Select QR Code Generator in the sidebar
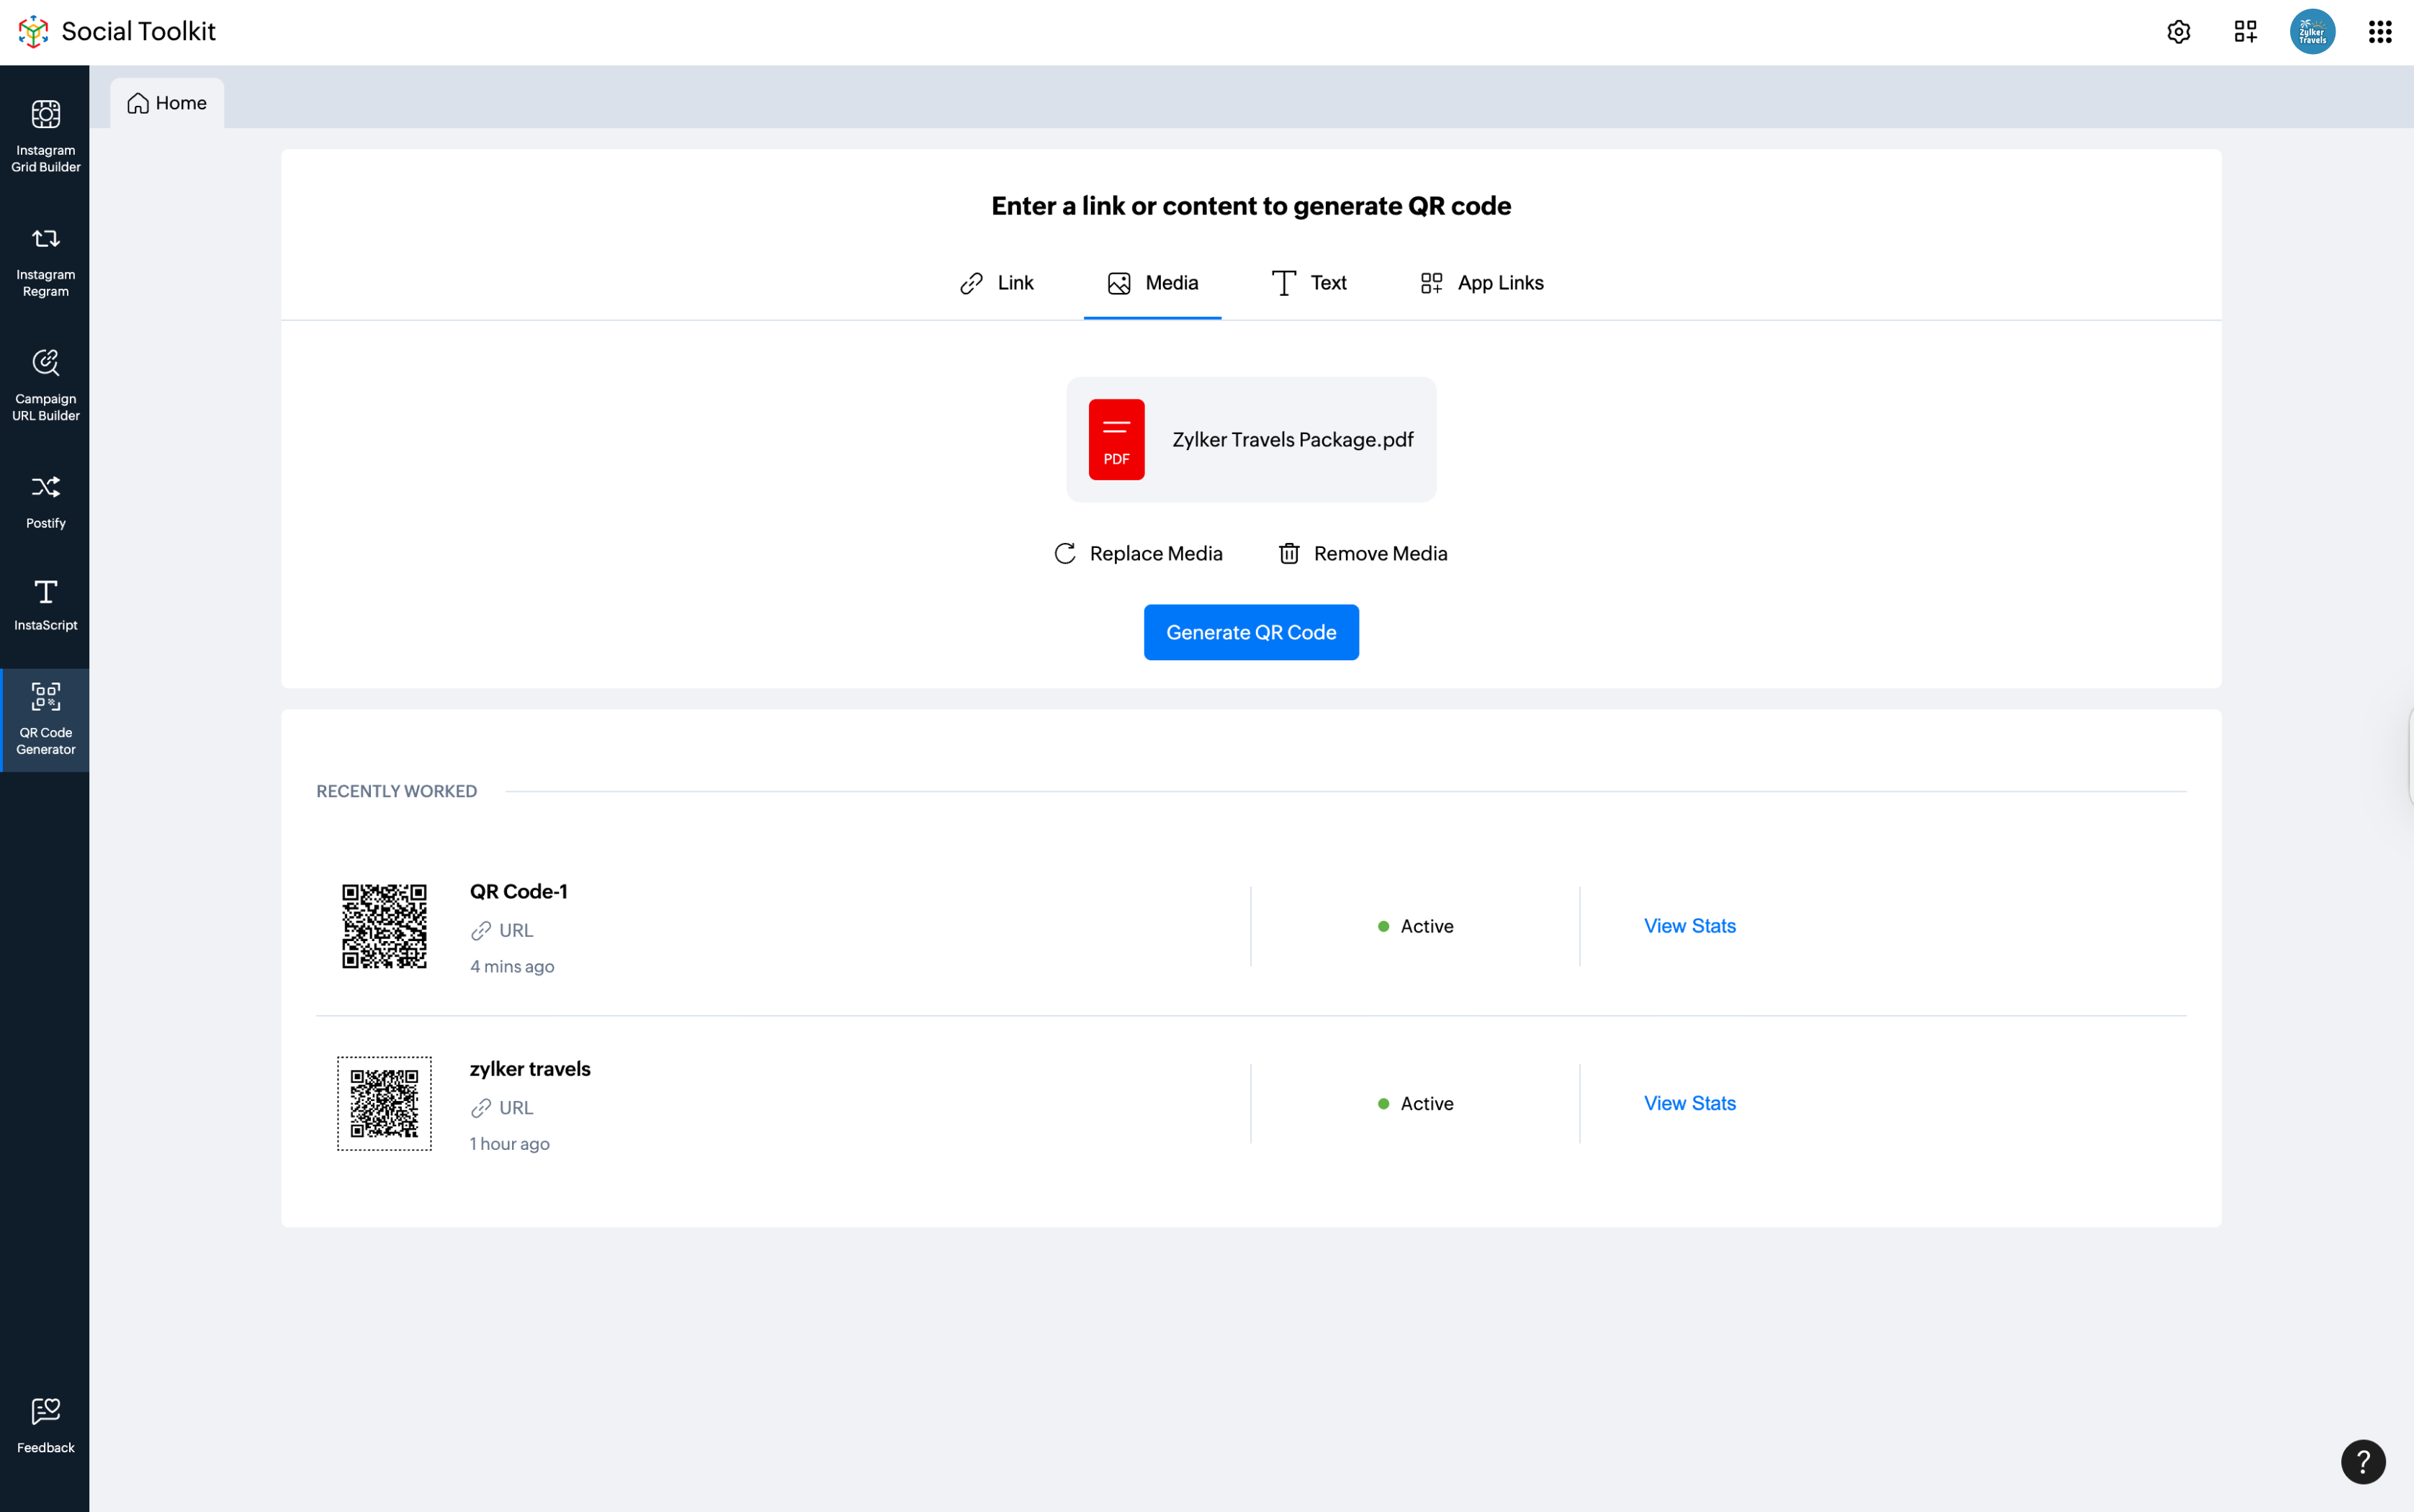The width and height of the screenshot is (2414, 1512). click(45, 718)
